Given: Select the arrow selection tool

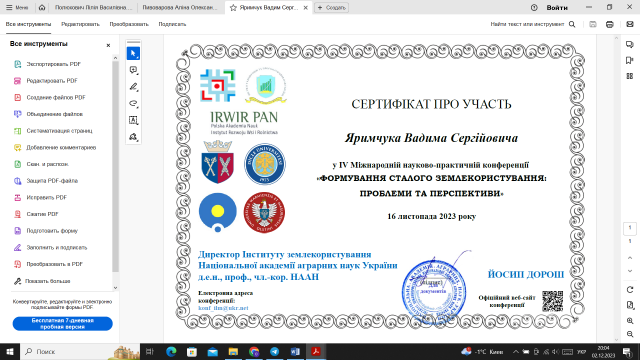Looking at the screenshot, I should 133,53.
